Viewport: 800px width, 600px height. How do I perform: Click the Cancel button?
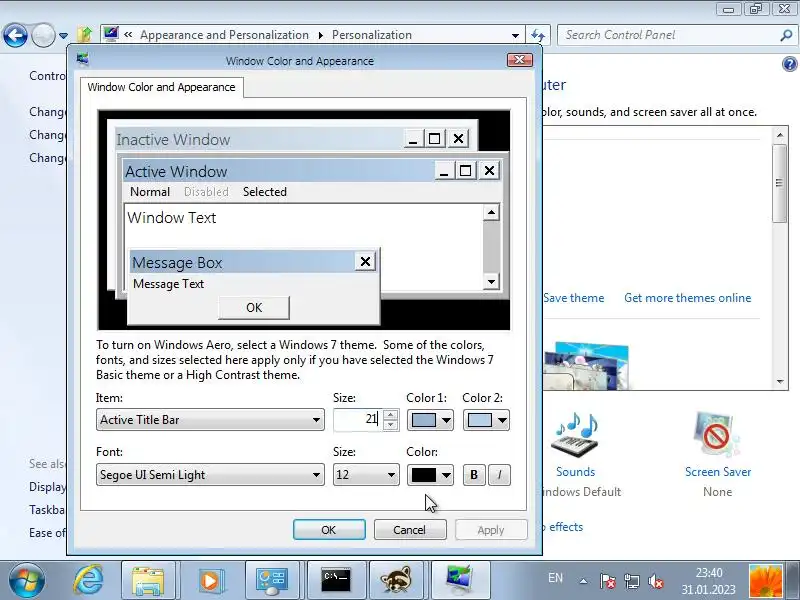pyautogui.click(x=410, y=530)
